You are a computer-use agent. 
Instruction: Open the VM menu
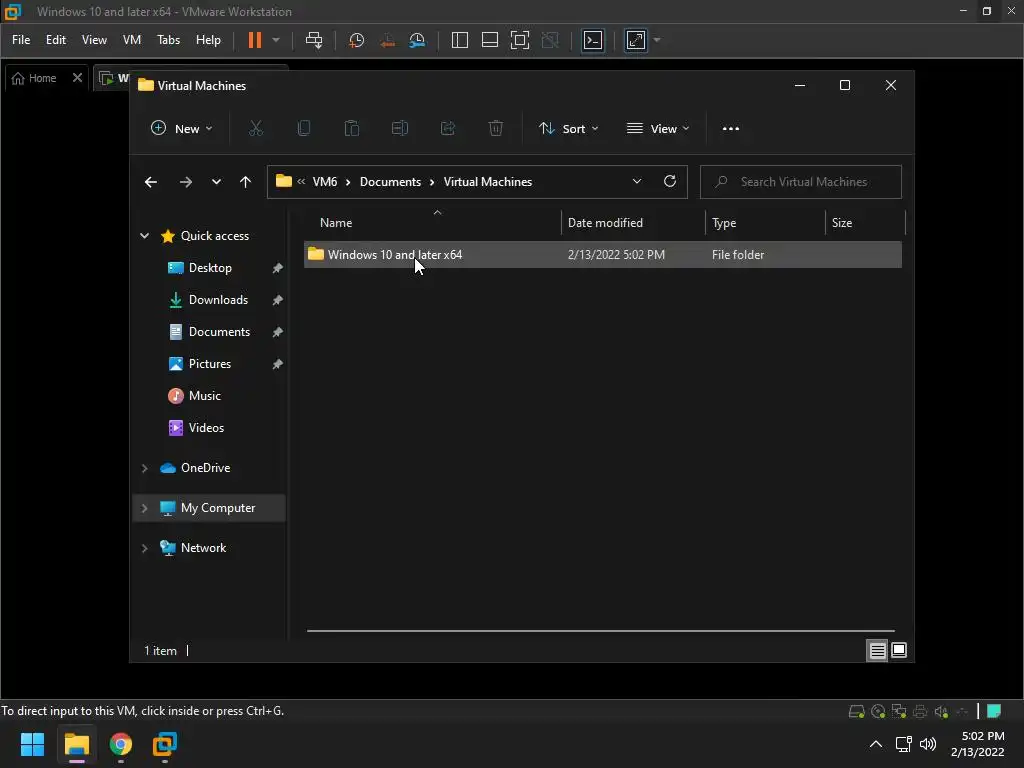tap(132, 40)
